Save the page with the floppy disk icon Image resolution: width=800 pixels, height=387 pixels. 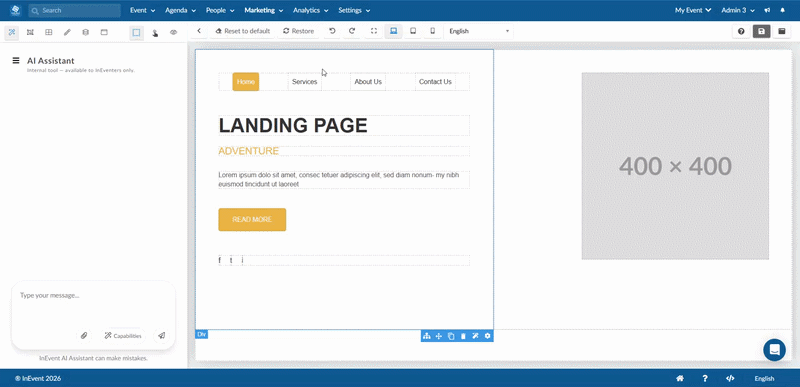[x=761, y=32]
